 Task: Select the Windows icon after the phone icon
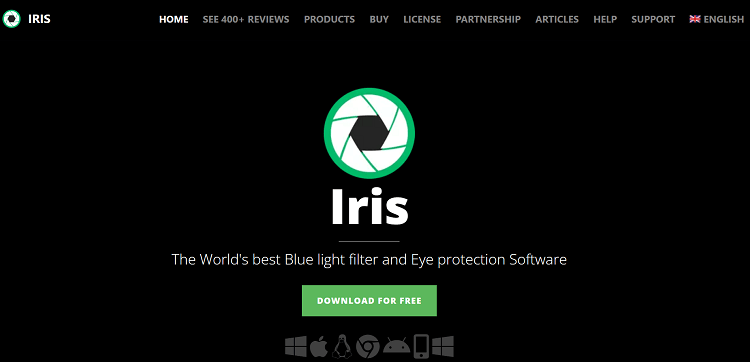tap(442, 346)
